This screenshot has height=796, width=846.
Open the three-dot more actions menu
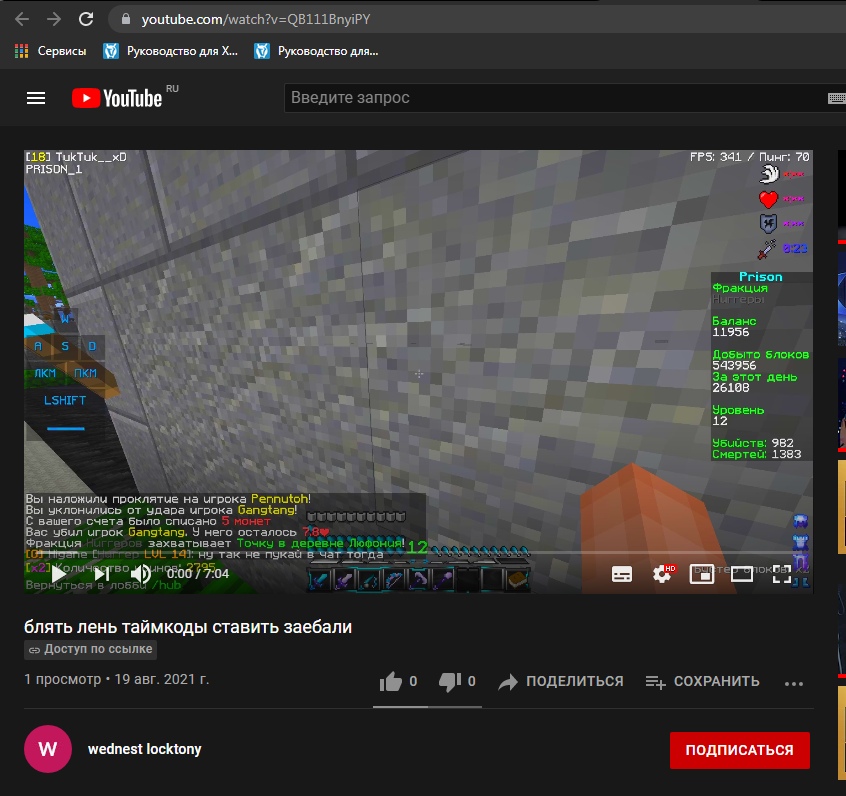(x=794, y=683)
